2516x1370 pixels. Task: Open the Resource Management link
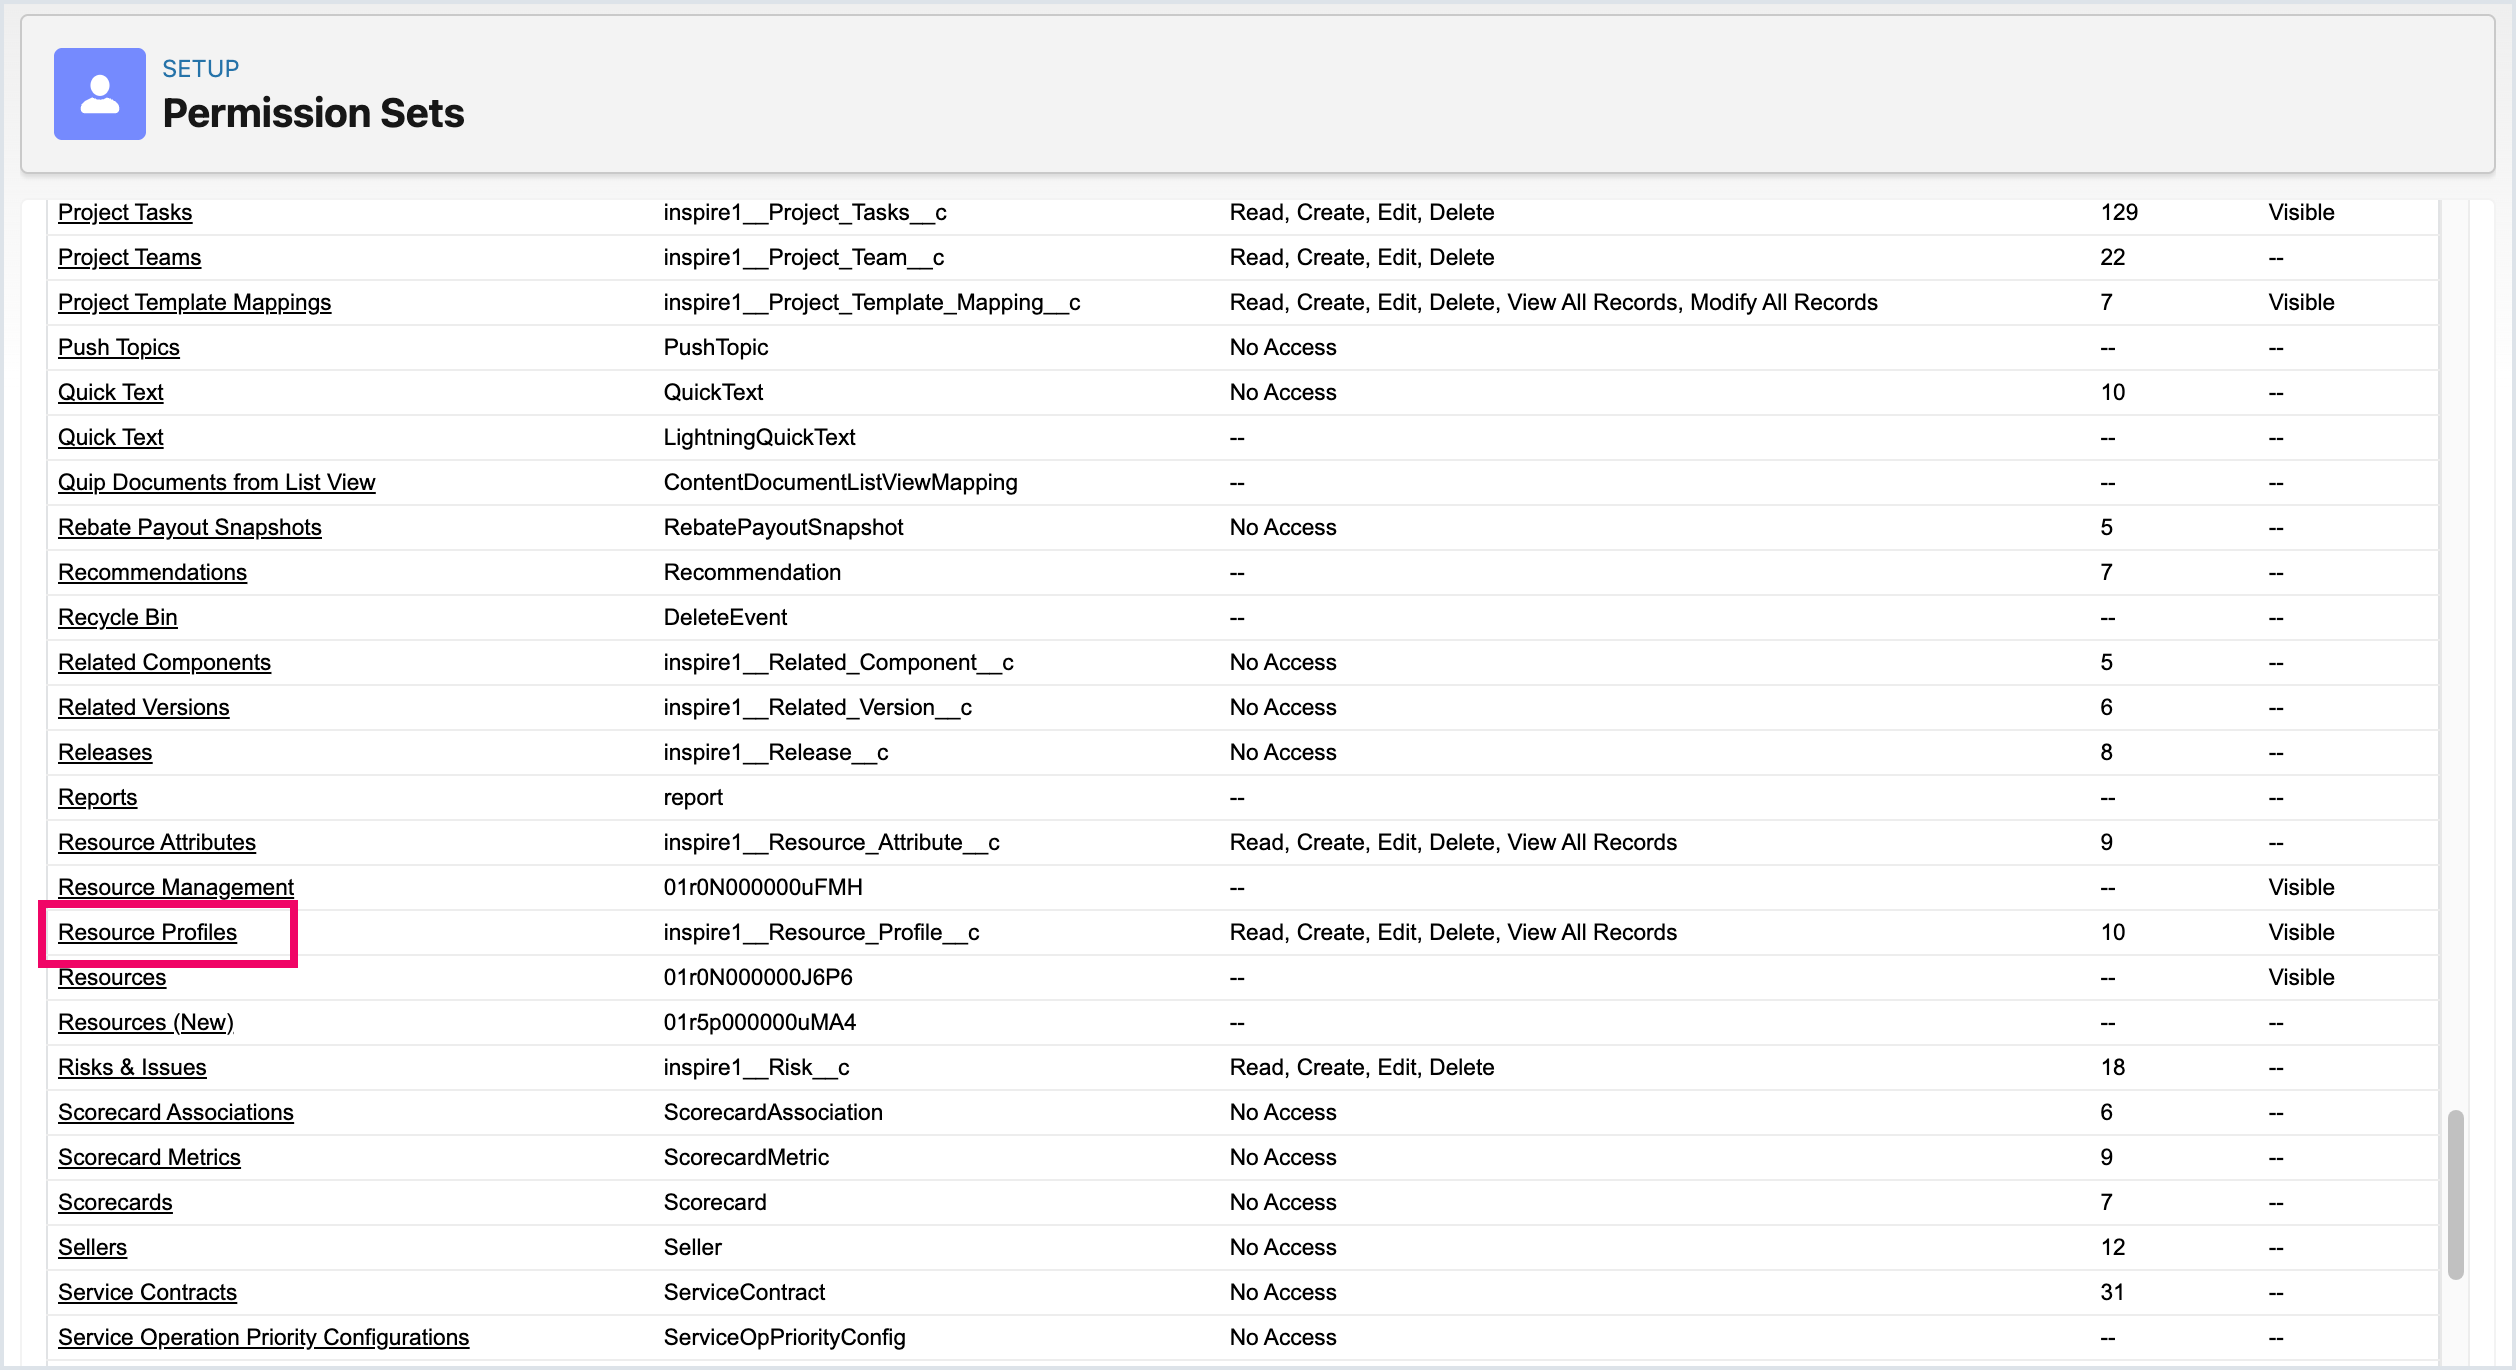(175, 887)
